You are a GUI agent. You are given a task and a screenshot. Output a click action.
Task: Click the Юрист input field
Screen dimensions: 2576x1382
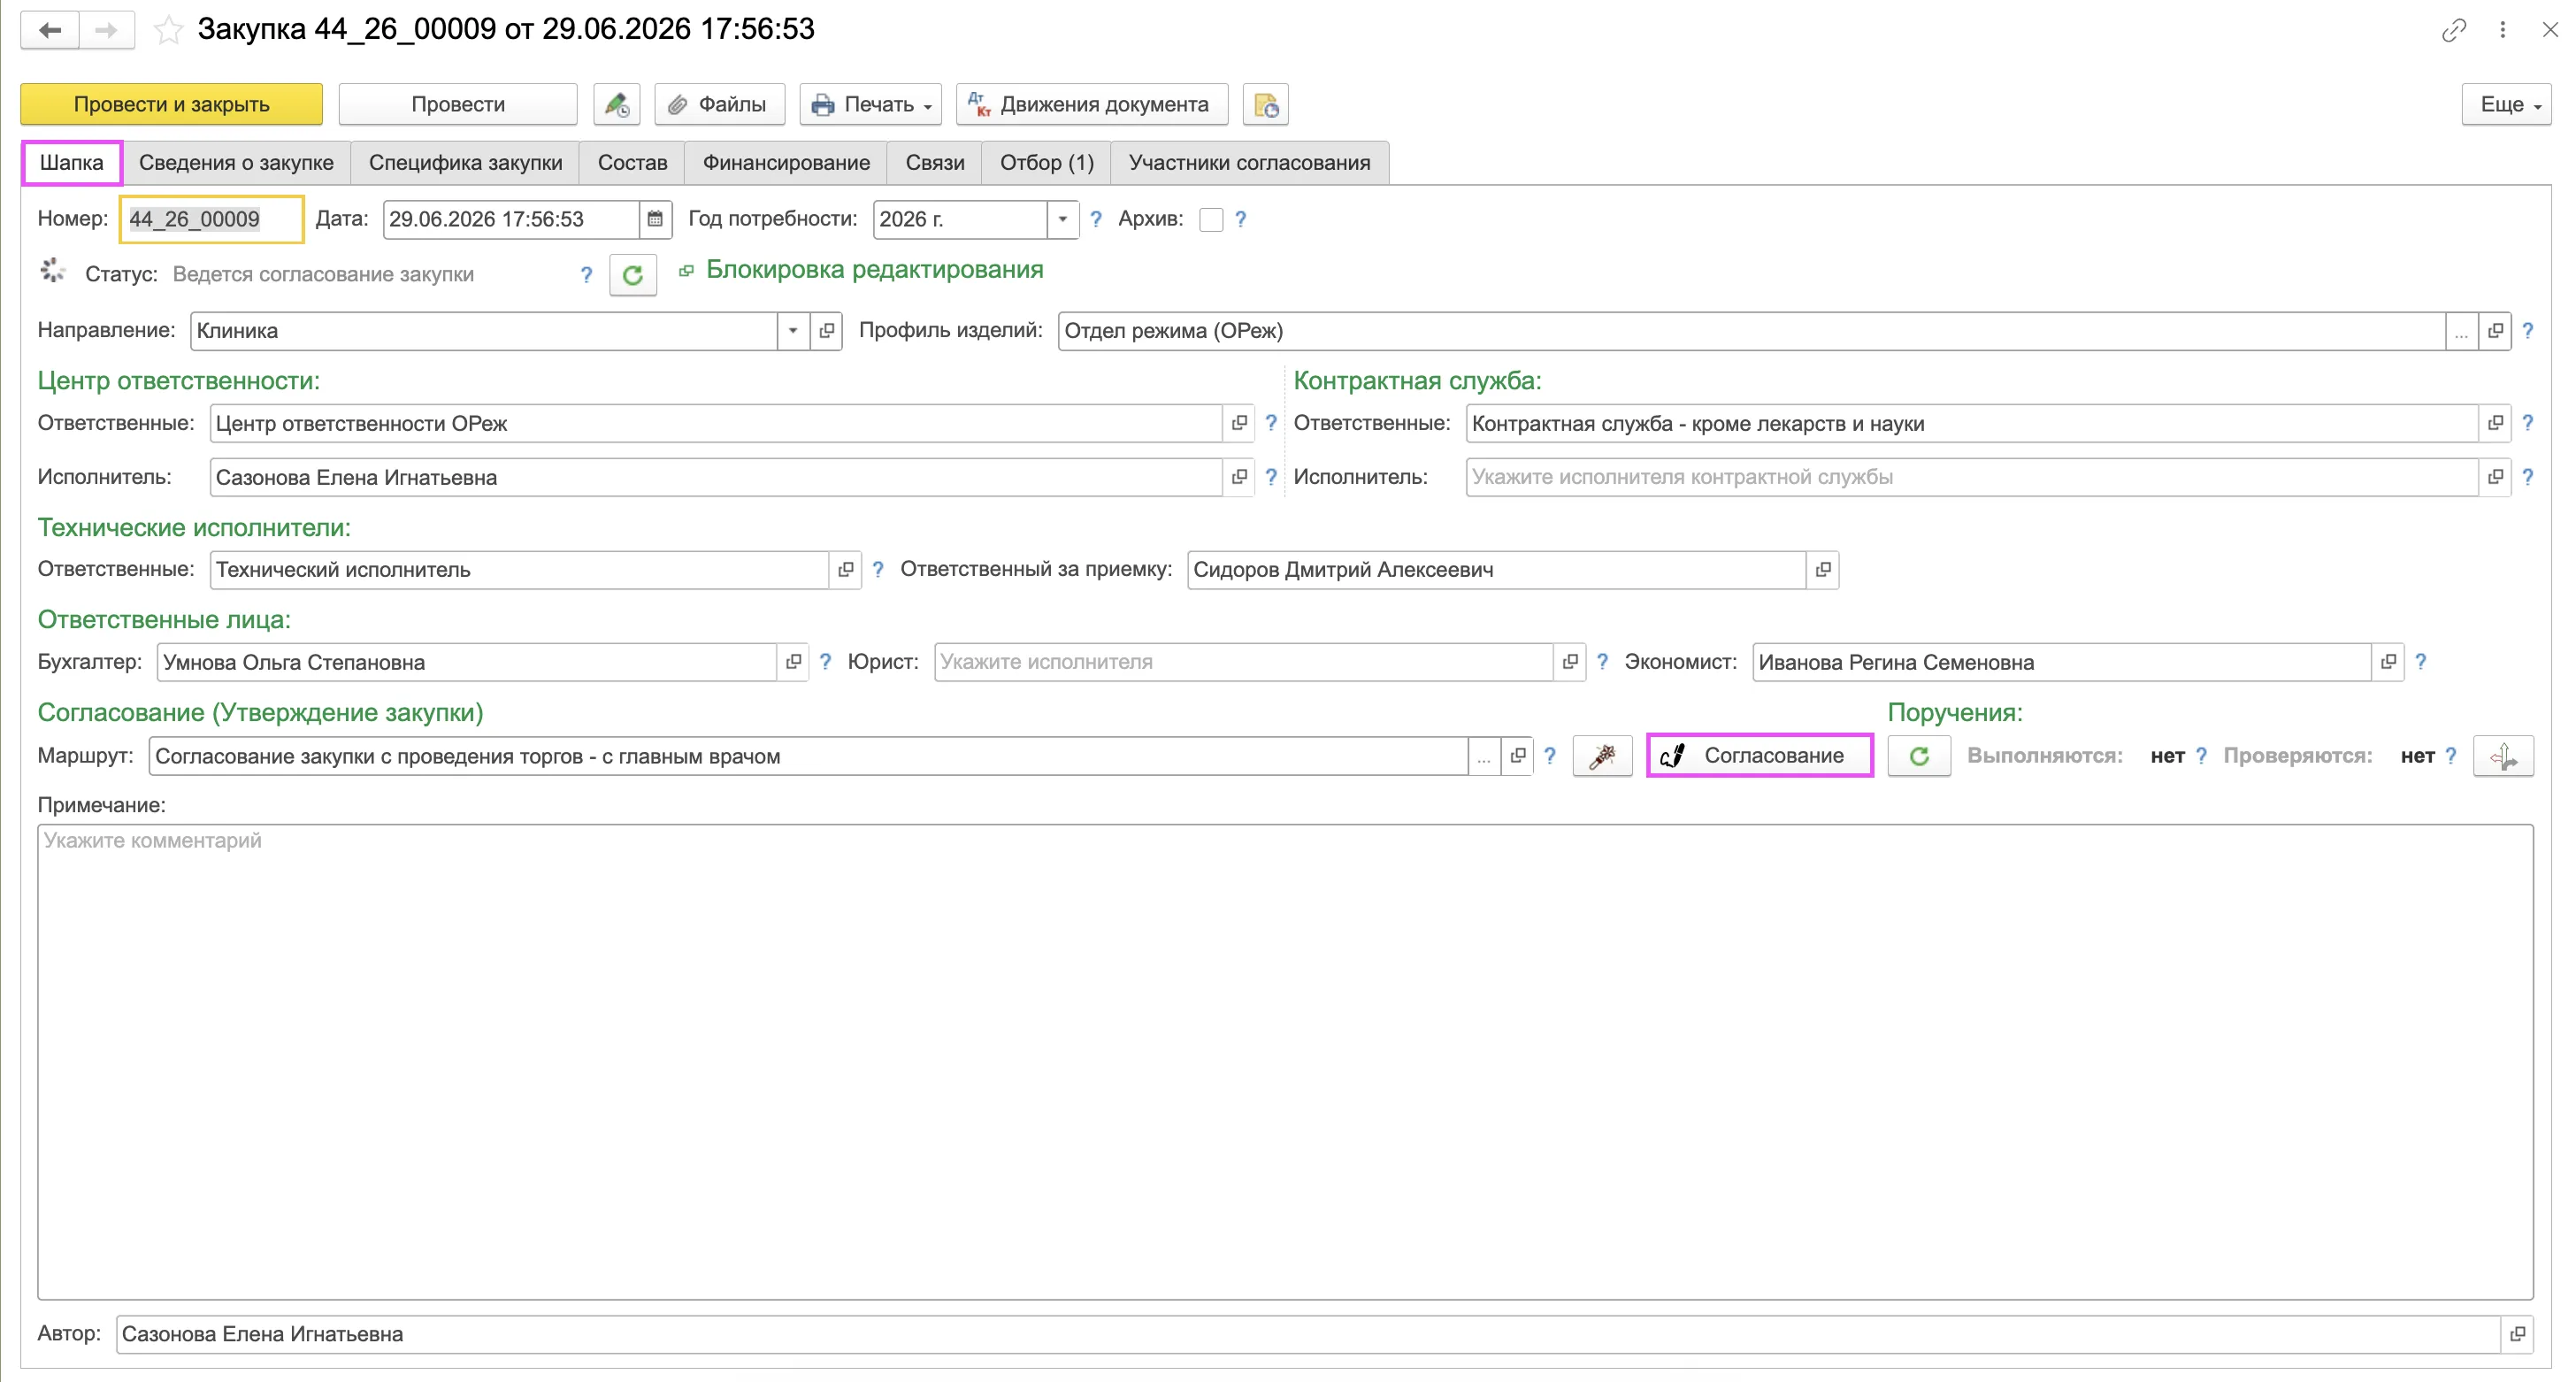1244,662
